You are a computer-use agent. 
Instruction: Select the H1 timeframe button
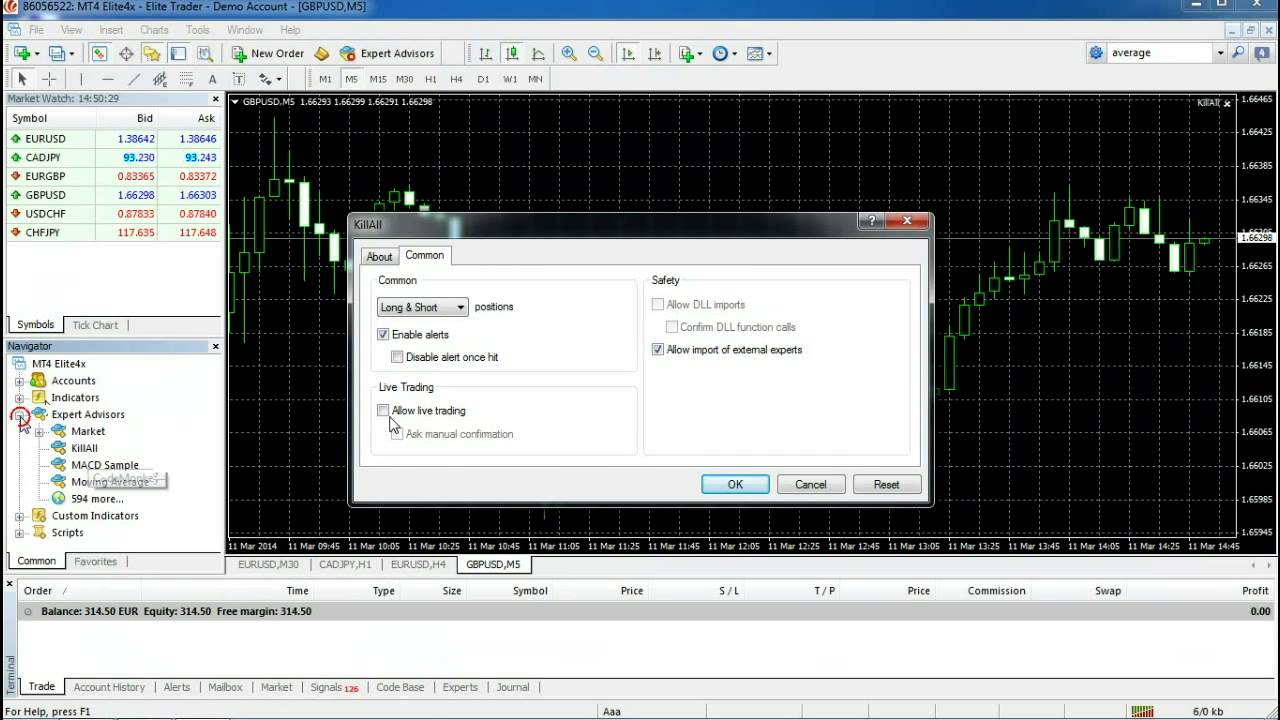(430, 79)
